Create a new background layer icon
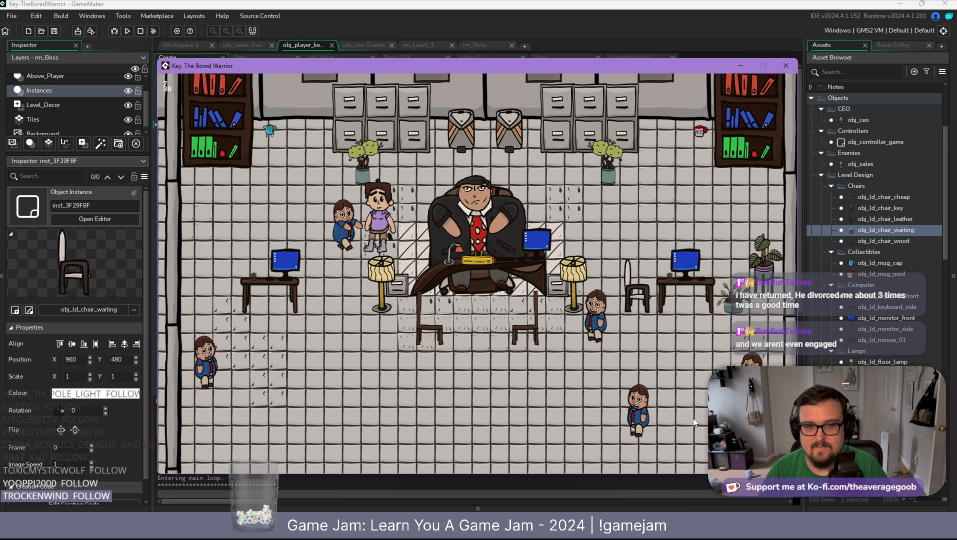This screenshot has width=957, height=540. click(x=12, y=143)
